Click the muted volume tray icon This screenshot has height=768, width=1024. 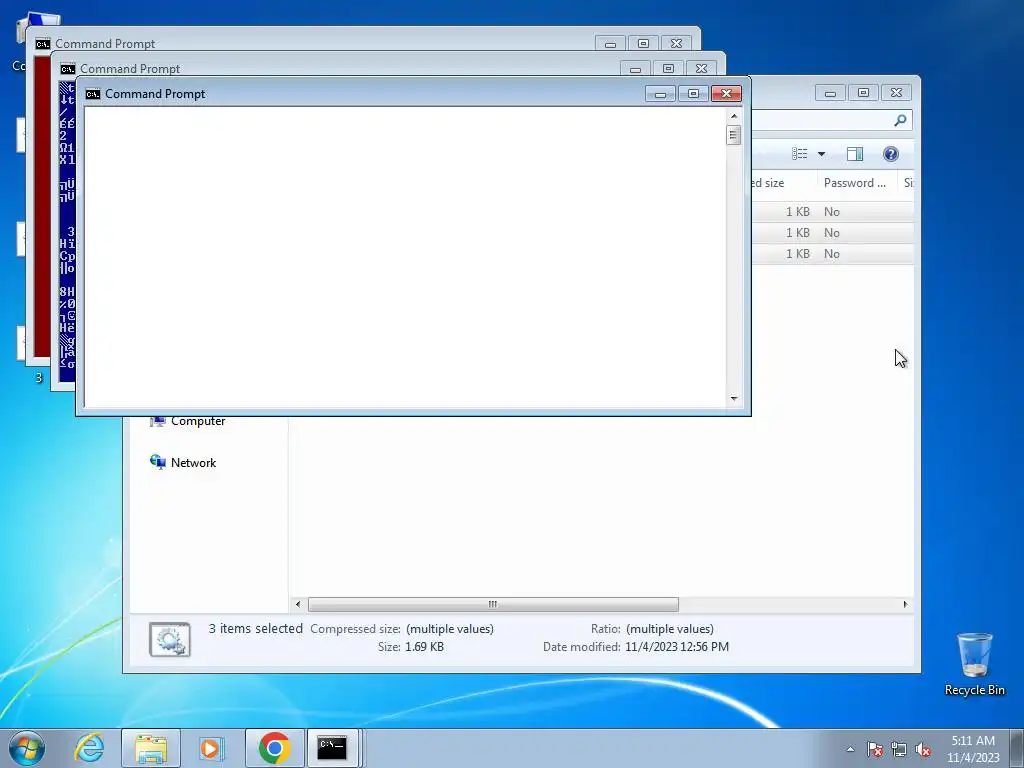[x=923, y=749]
